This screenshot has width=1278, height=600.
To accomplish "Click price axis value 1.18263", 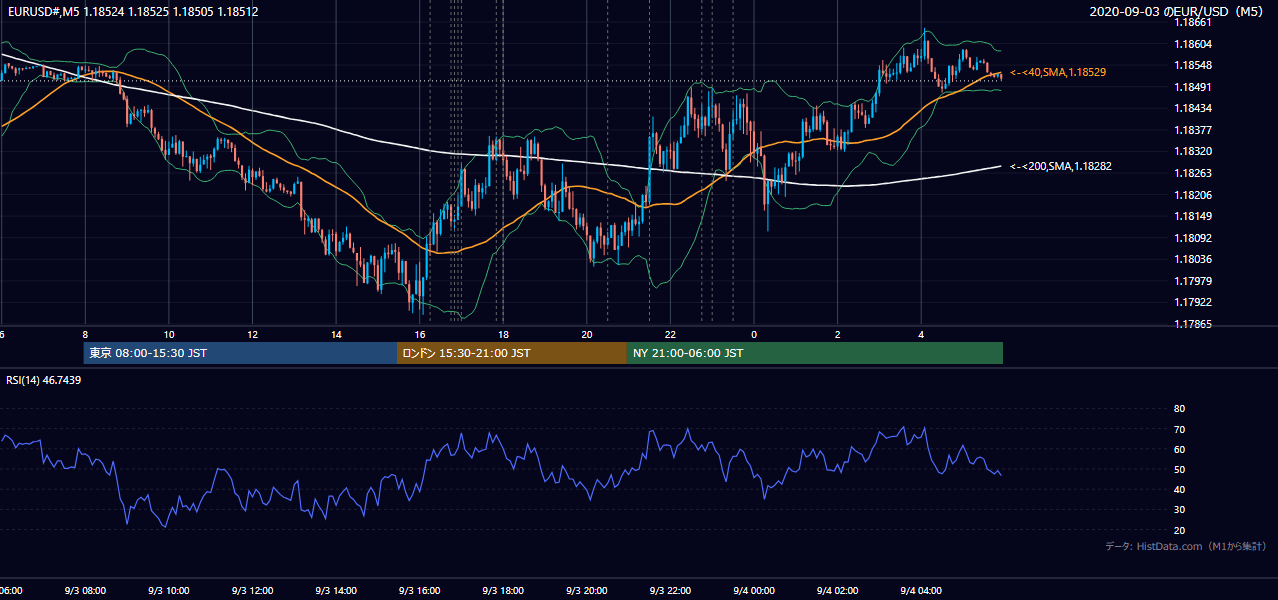I will pyautogui.click(x=1192, y=173).
